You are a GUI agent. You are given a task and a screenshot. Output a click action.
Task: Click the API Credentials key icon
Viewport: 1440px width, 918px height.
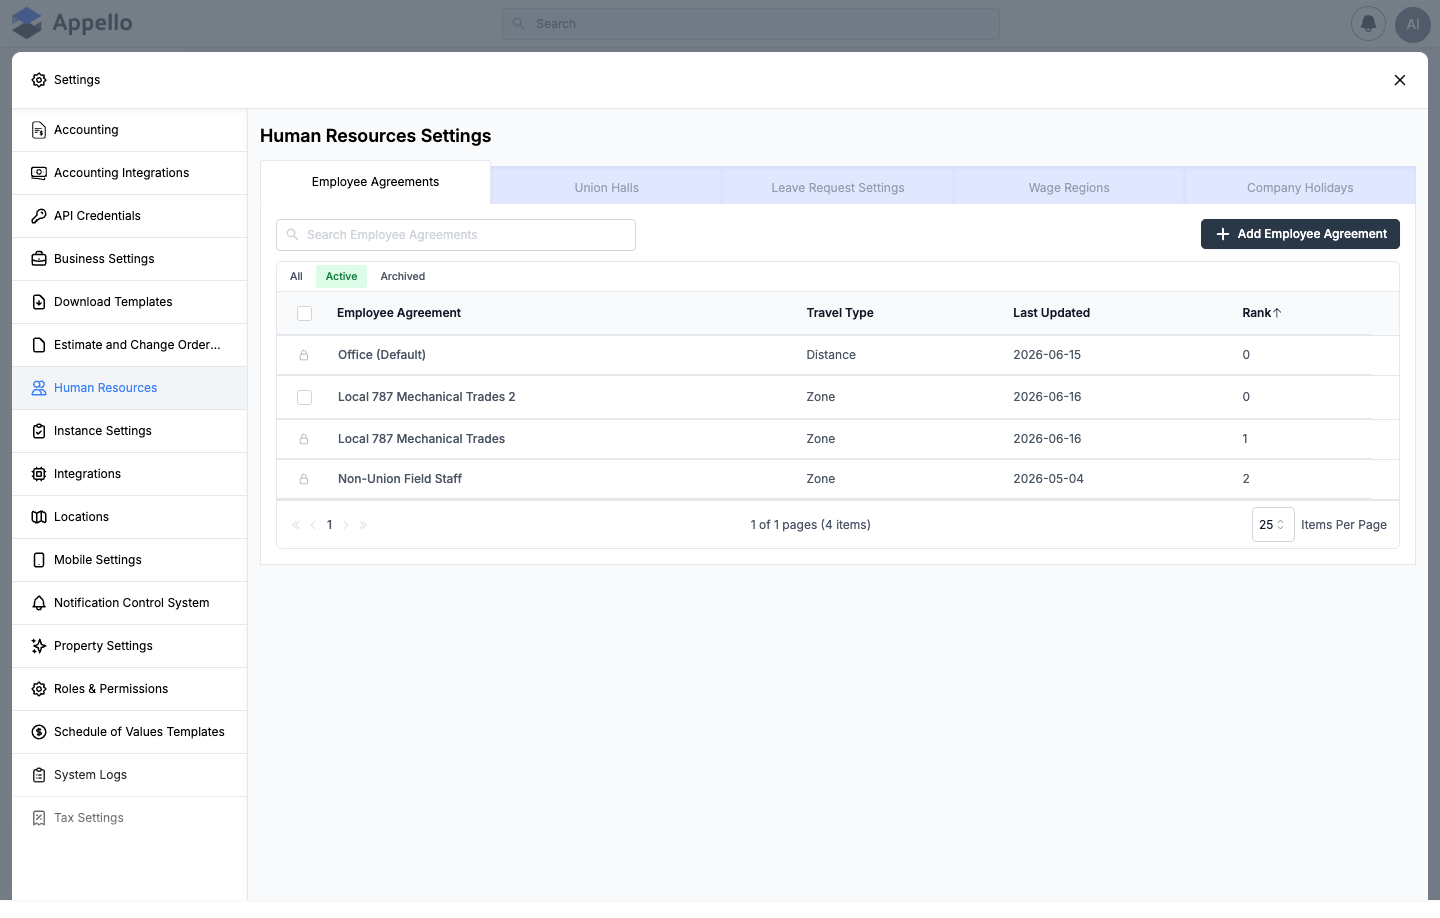tap(39, 216)
